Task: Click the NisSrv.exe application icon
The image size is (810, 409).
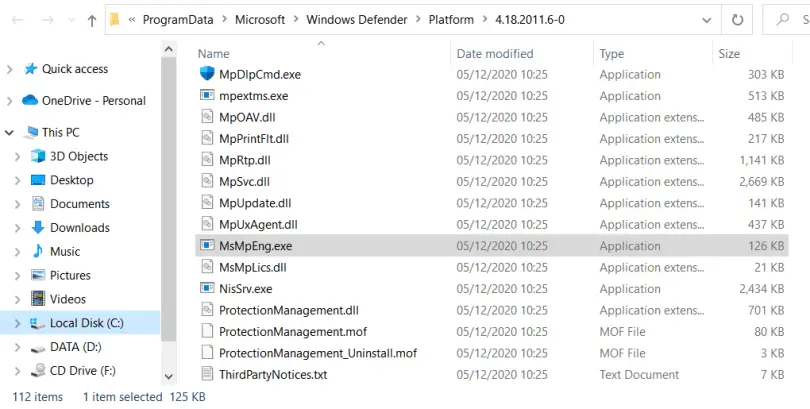Action: tap(207, 288)
